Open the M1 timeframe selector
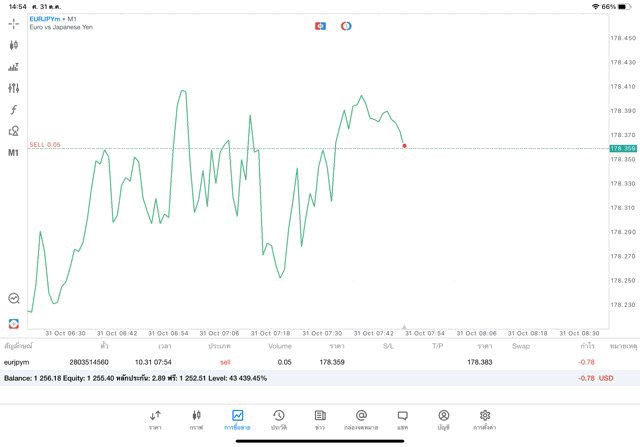Viewport: 640px width, 447px height. 14,153
